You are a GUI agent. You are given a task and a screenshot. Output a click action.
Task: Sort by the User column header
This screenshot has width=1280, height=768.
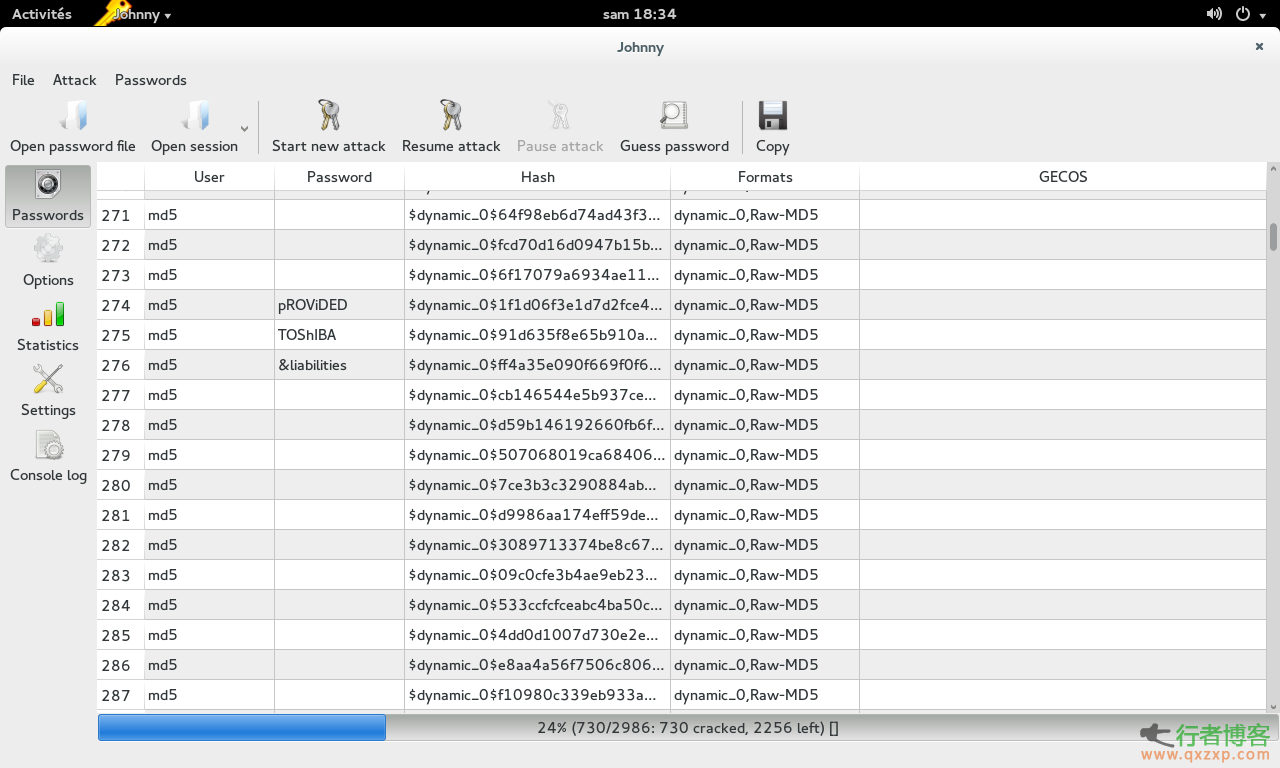click(x=209, y=177)
